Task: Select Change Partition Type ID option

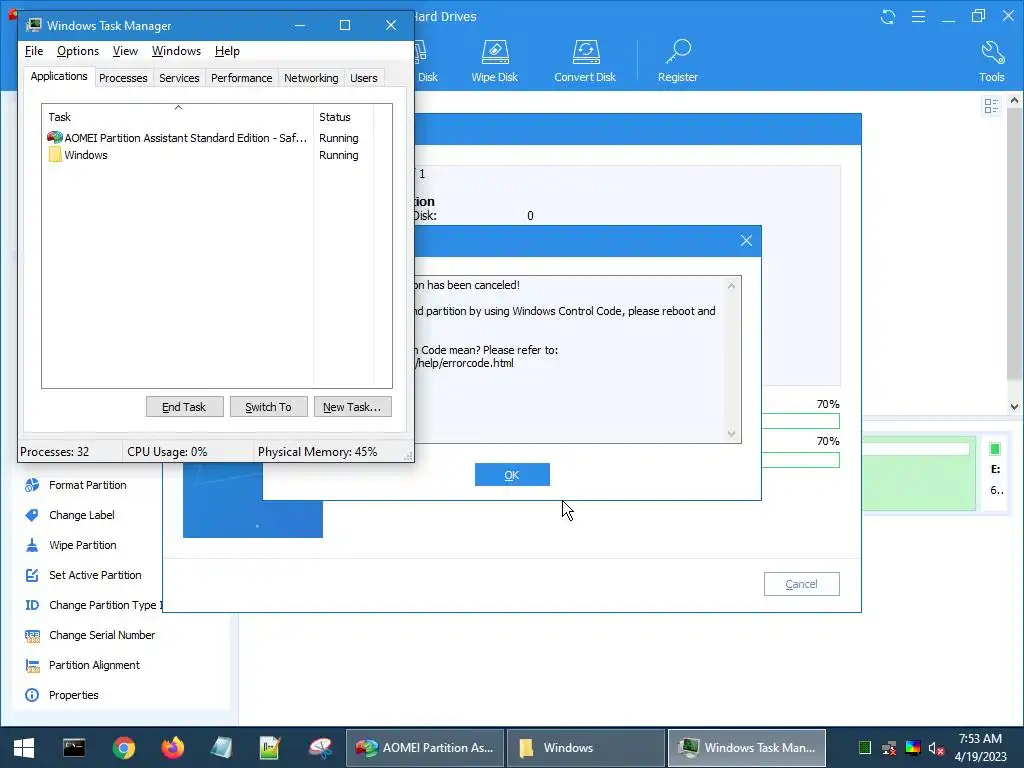Action: (93, 605)
